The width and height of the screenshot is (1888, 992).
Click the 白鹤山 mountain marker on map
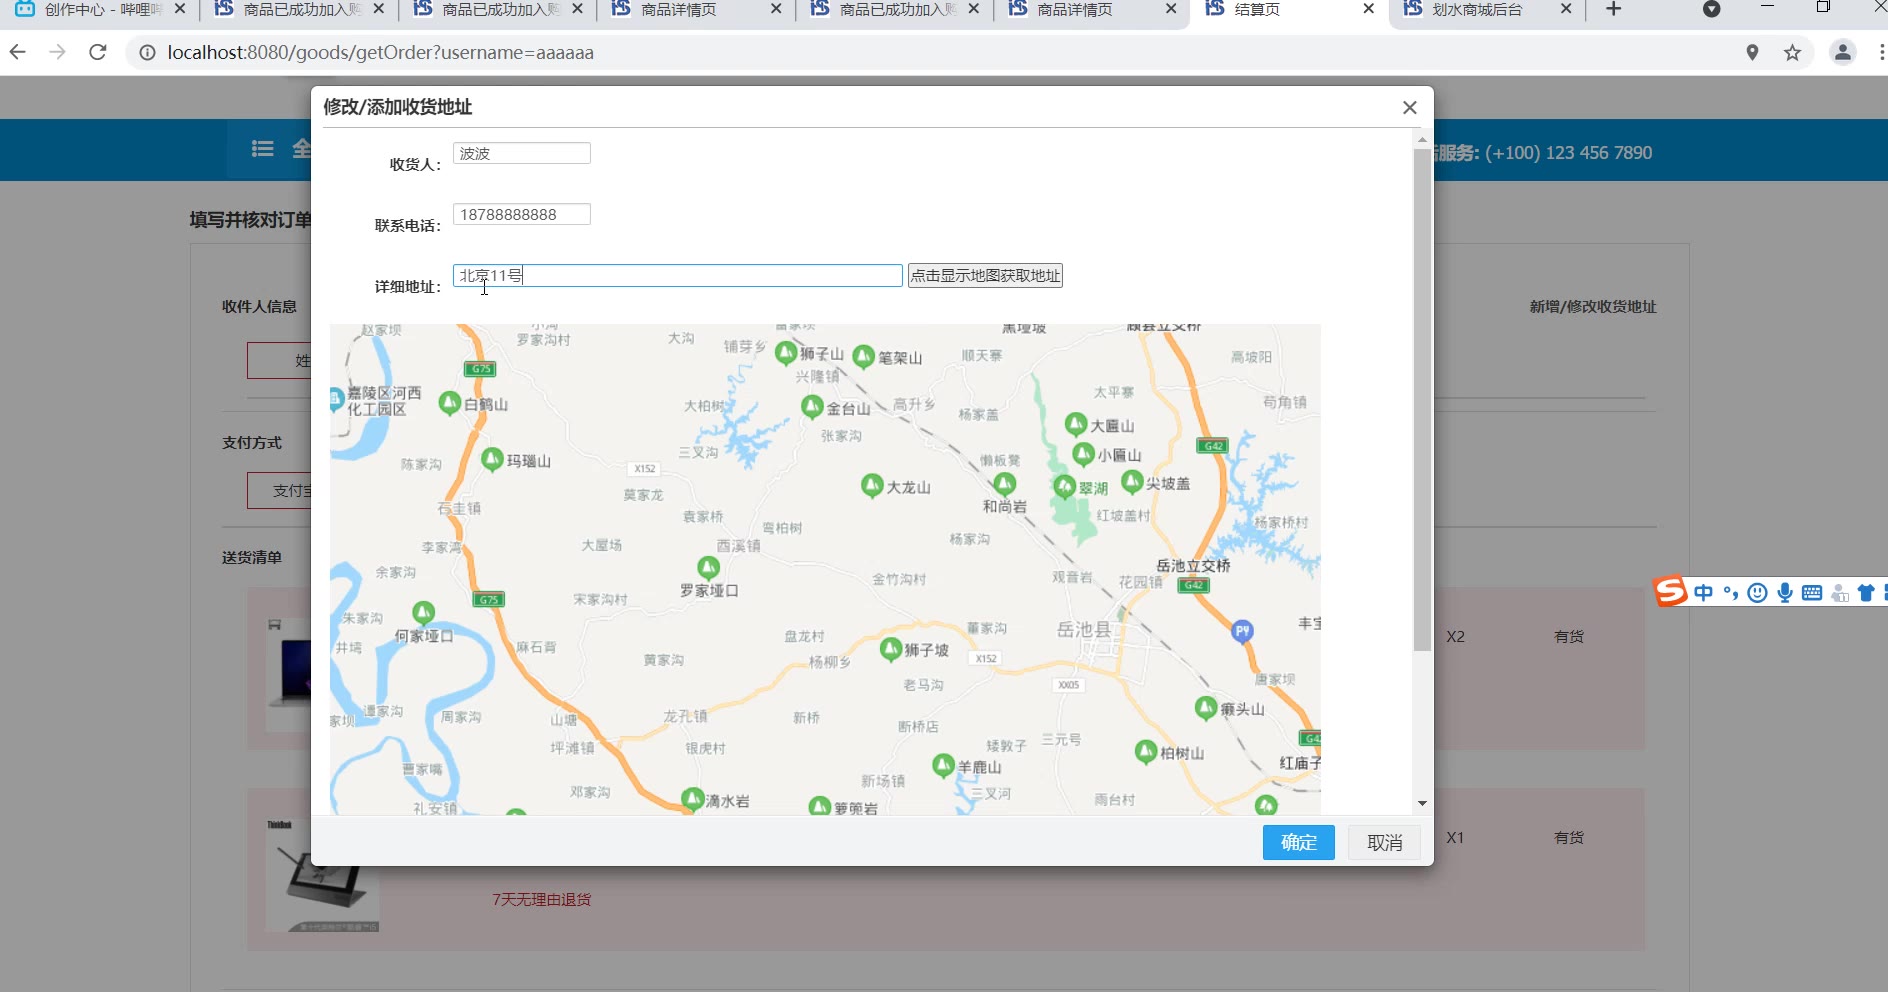click(x=450, y=402)
